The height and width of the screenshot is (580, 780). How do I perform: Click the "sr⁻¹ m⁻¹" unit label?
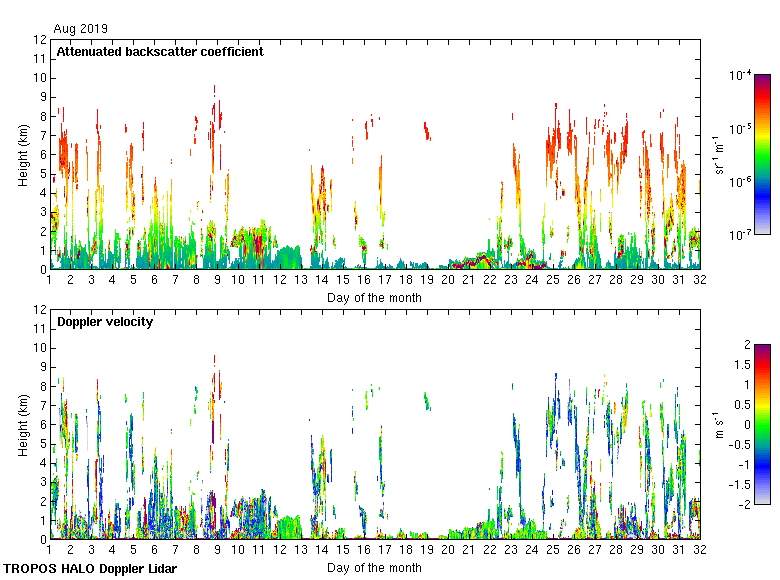click(720, 154)
